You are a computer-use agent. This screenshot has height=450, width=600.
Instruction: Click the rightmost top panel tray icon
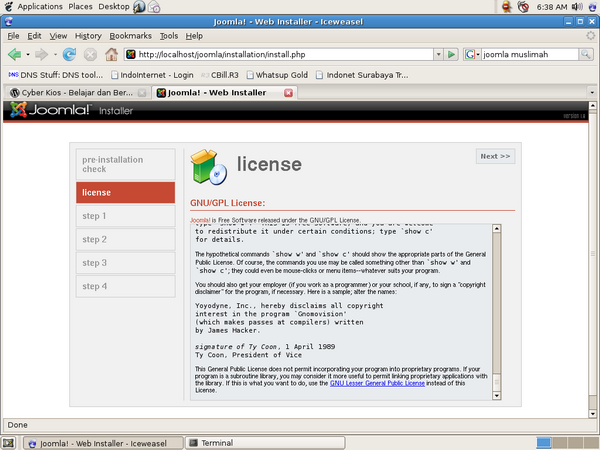click(593, 7)
